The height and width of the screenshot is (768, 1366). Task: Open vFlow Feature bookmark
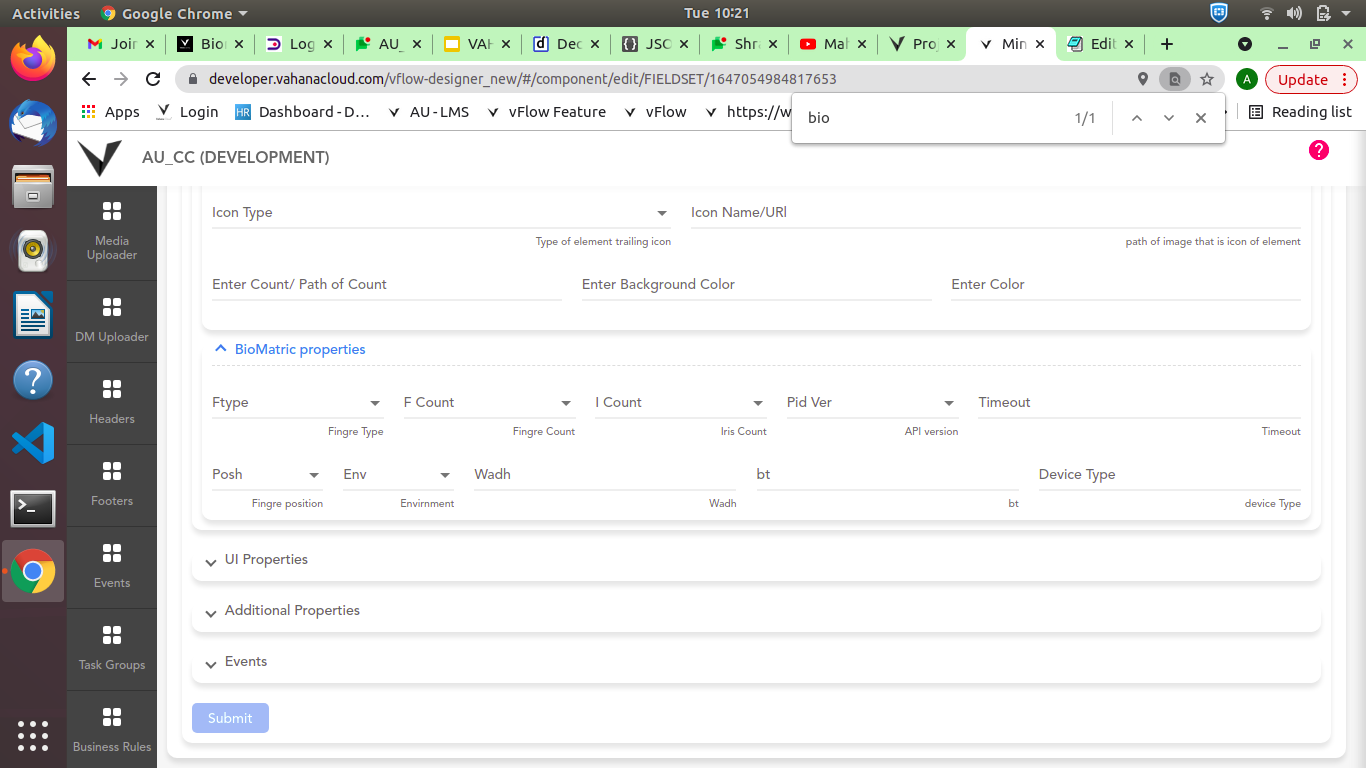tap(546, 112)
